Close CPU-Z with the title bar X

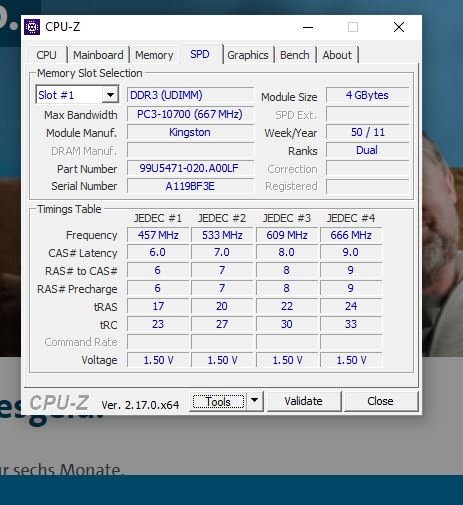tap(399, 27)
